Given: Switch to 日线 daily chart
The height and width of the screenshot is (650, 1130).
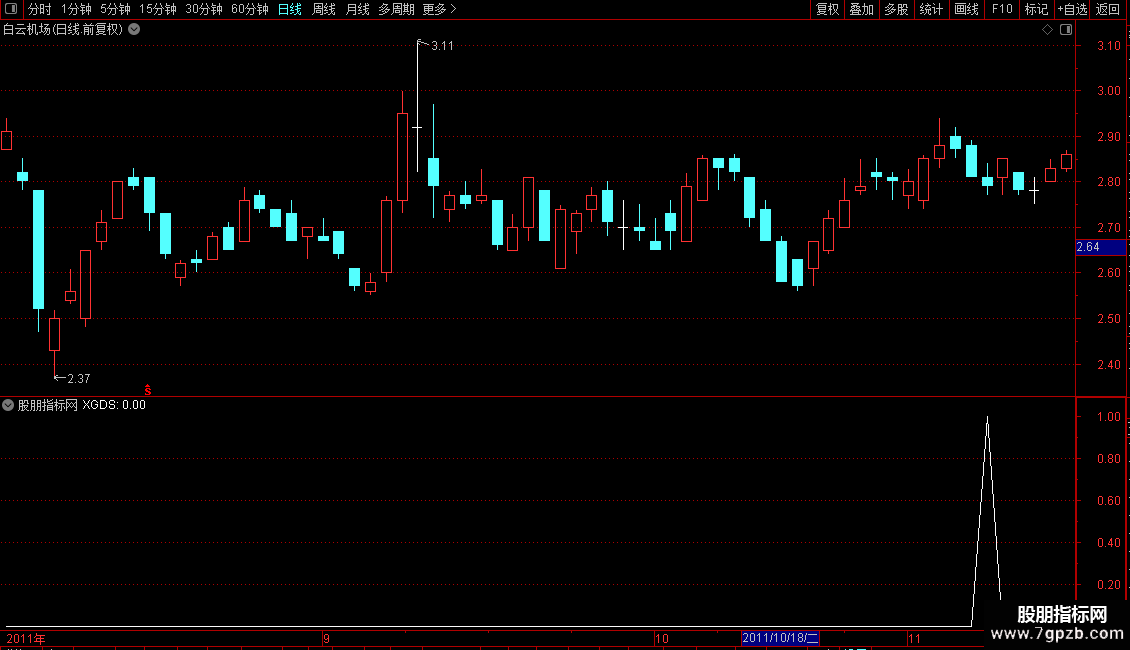Looking at the screenshot, I should [290, 9].
